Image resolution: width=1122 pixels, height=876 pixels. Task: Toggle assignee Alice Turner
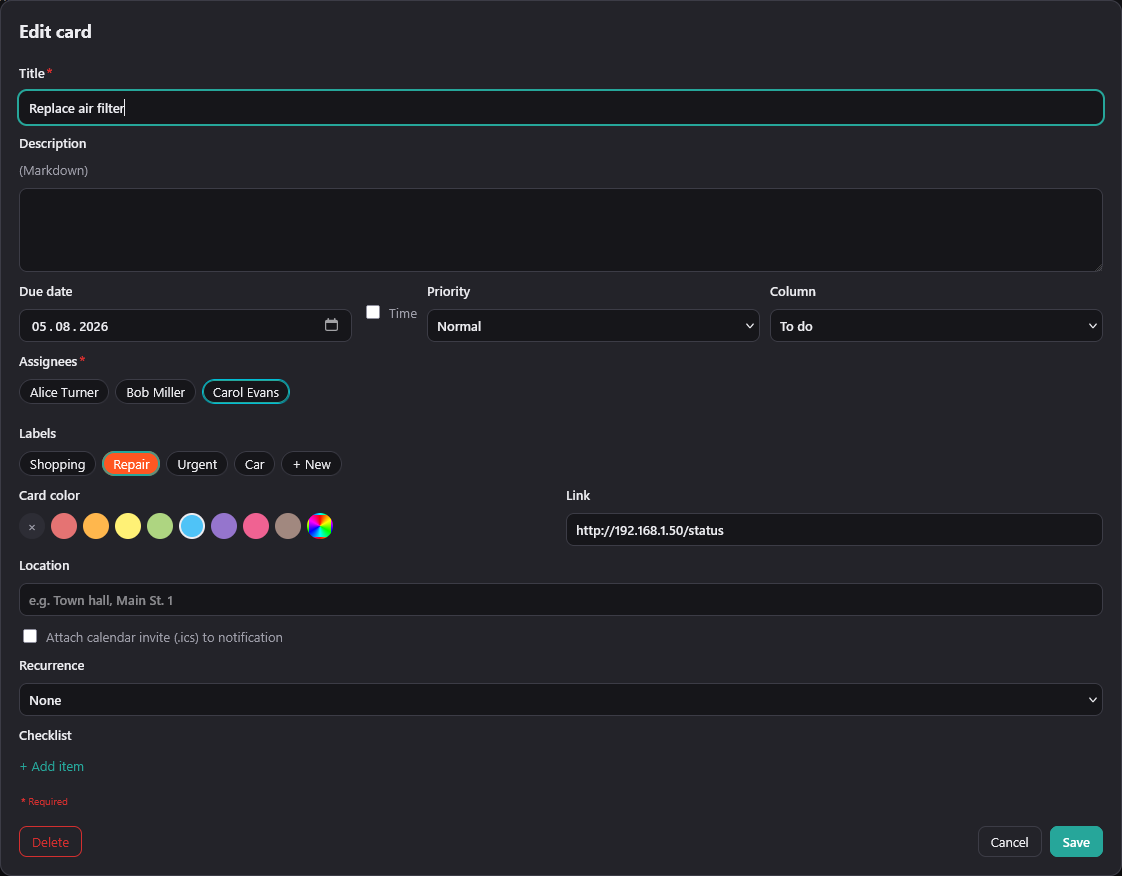click(x=64, y=392)
